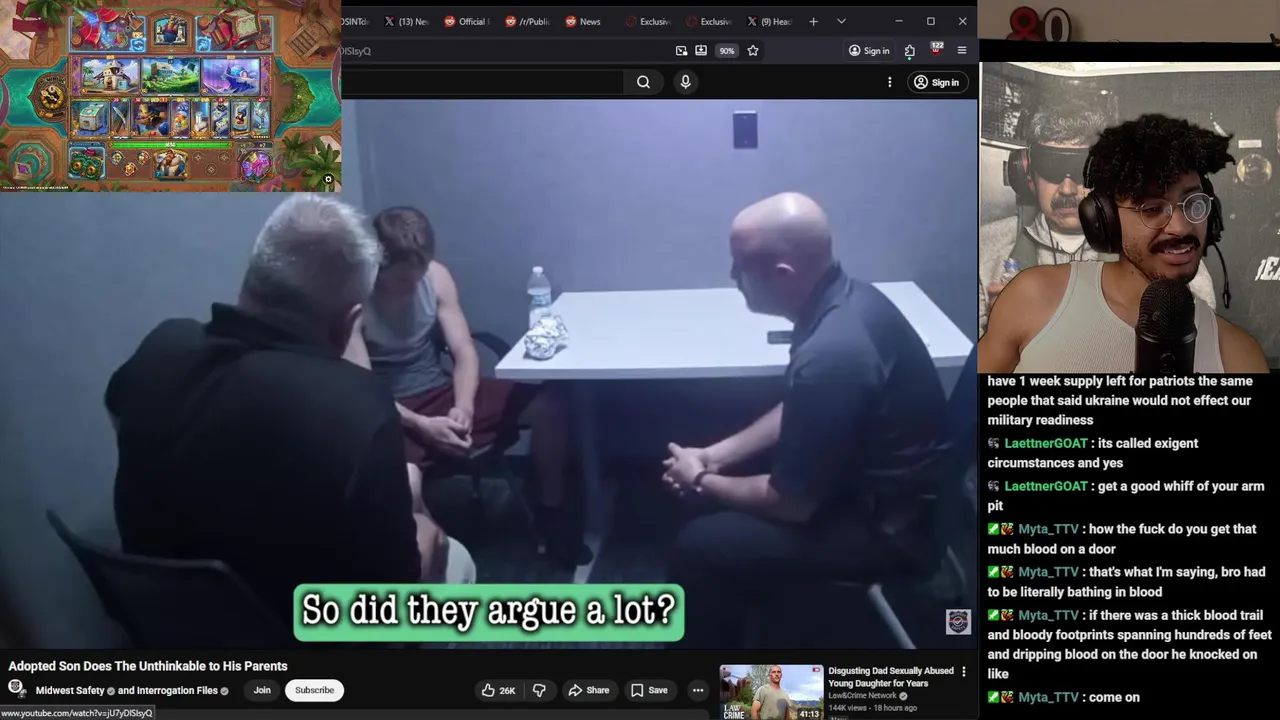Click the channel watermark in the video's corner

coord(958,622)
